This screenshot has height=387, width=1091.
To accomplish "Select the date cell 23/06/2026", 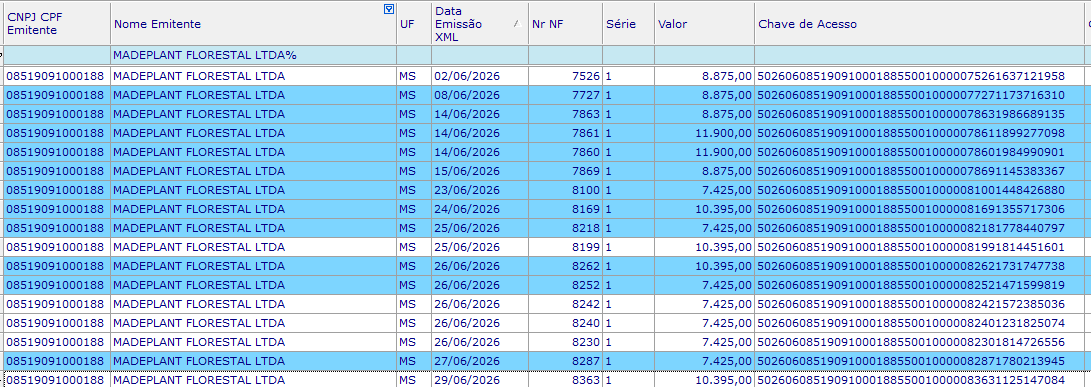I will pos(479,190).
